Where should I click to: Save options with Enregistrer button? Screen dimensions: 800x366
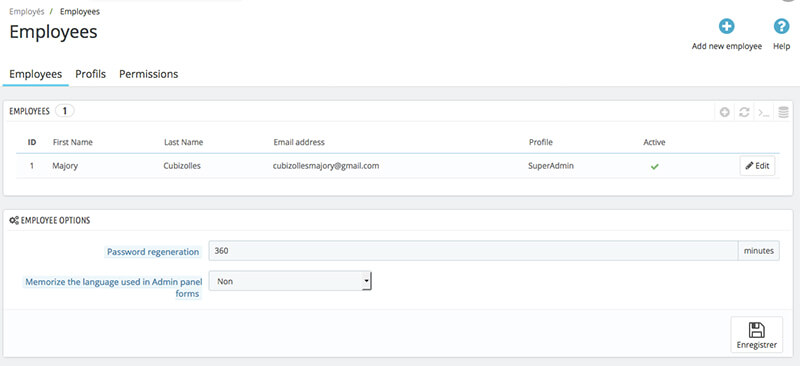click(757, 335)
